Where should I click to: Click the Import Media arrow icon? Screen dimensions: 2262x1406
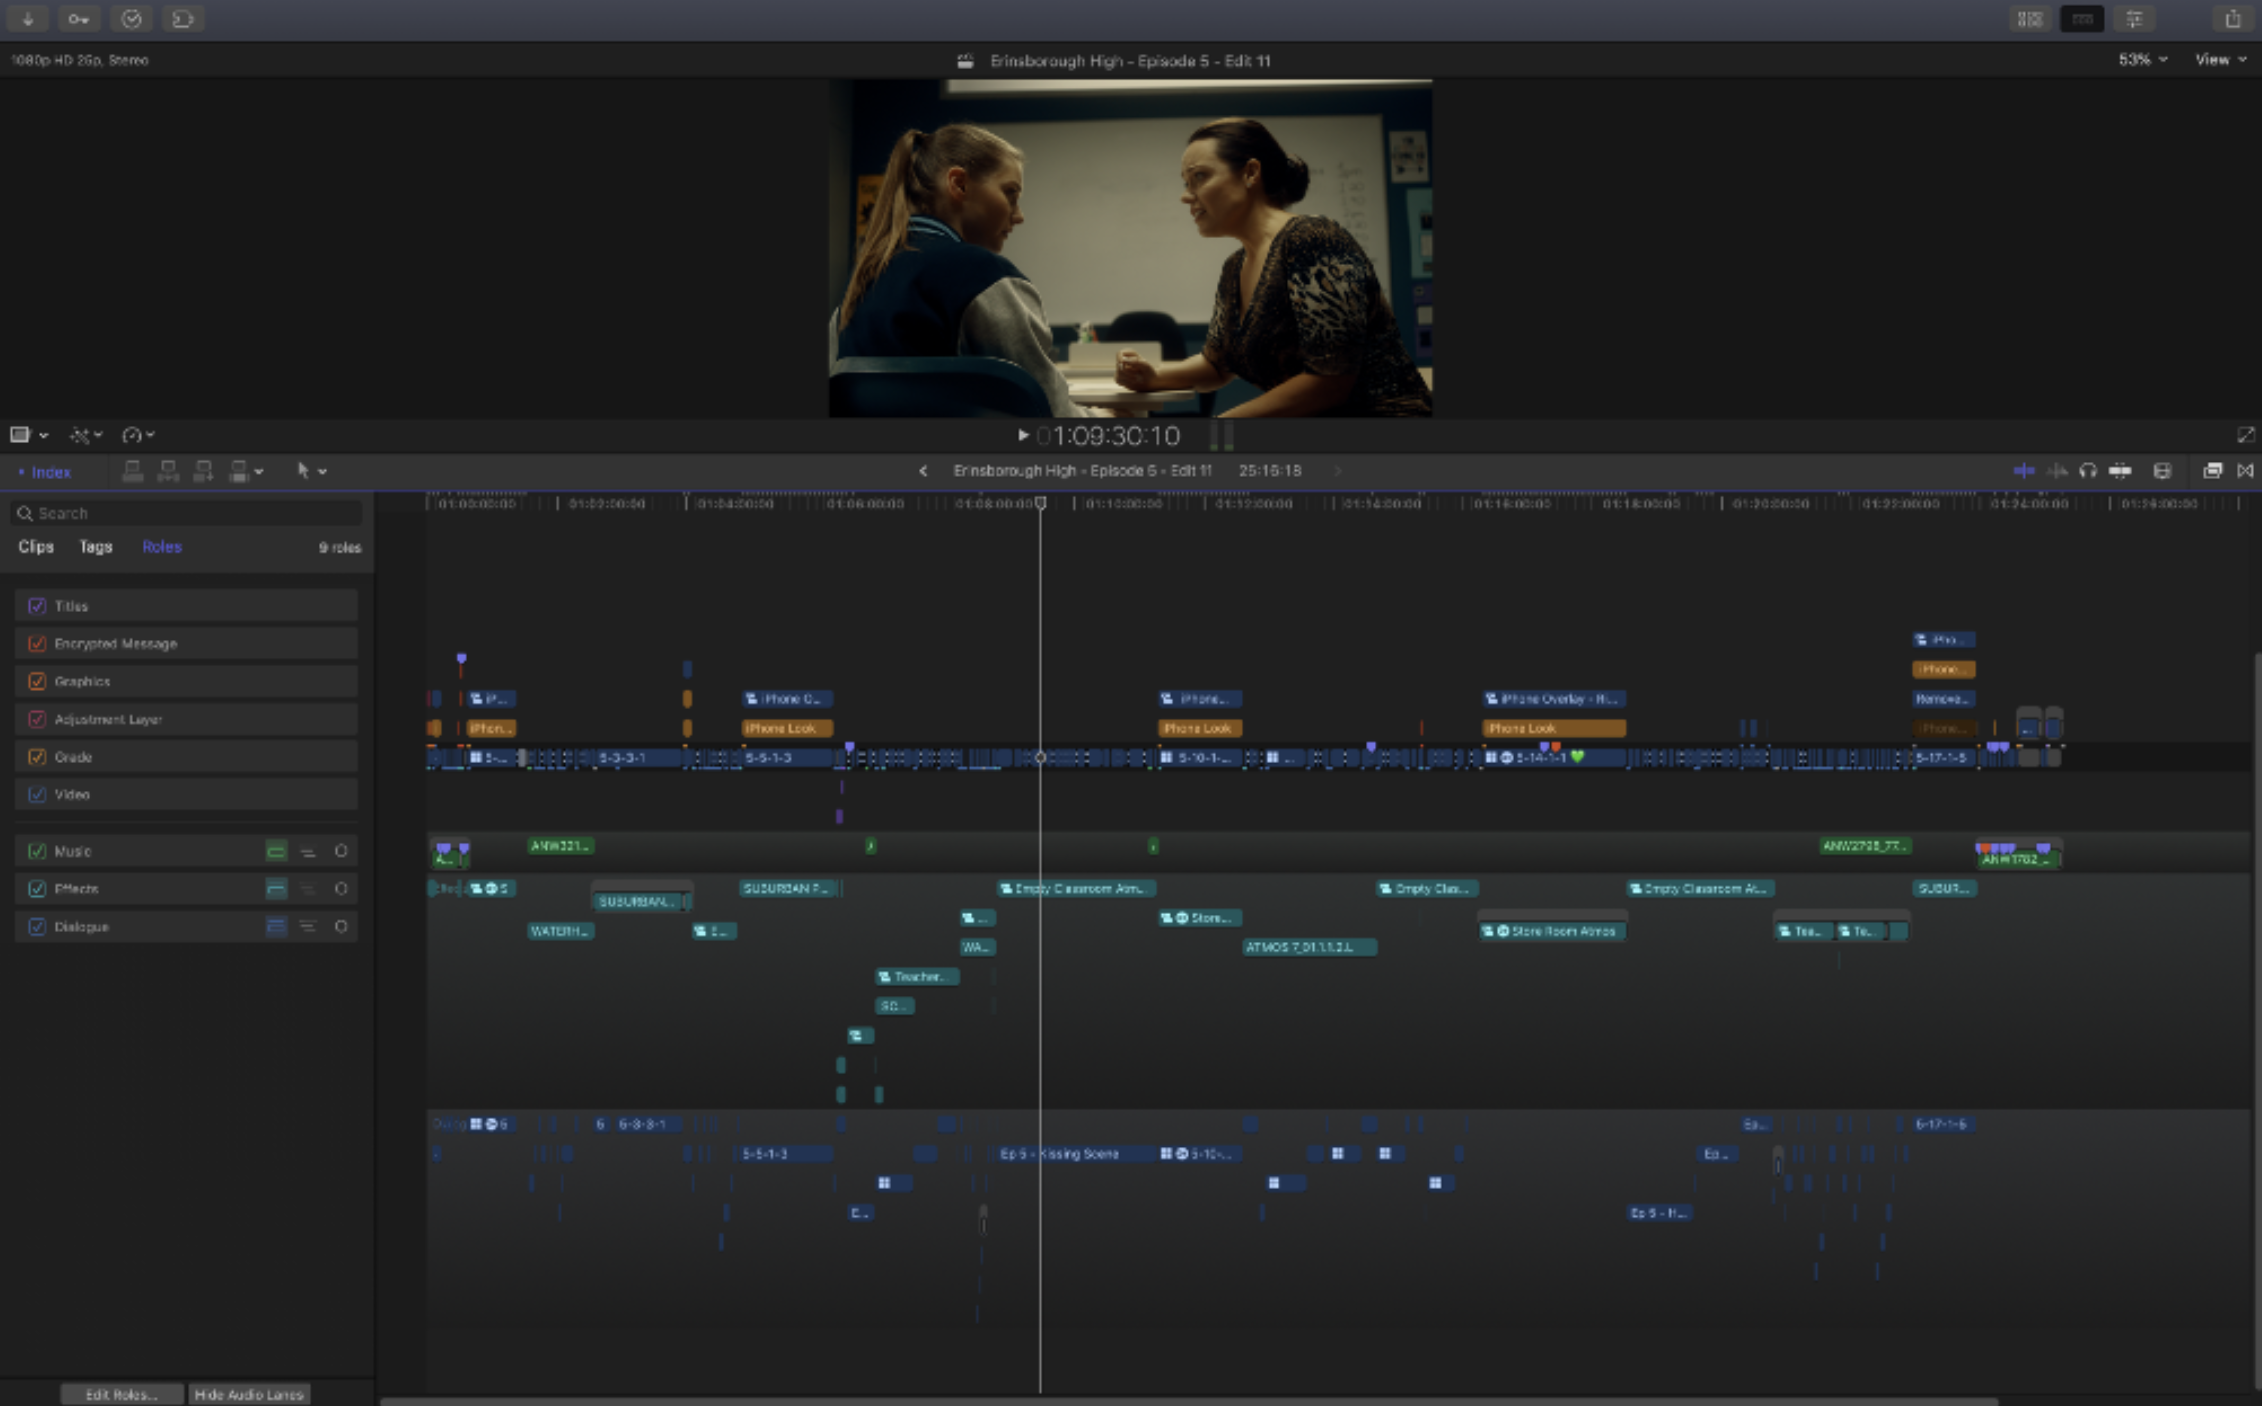27,19
